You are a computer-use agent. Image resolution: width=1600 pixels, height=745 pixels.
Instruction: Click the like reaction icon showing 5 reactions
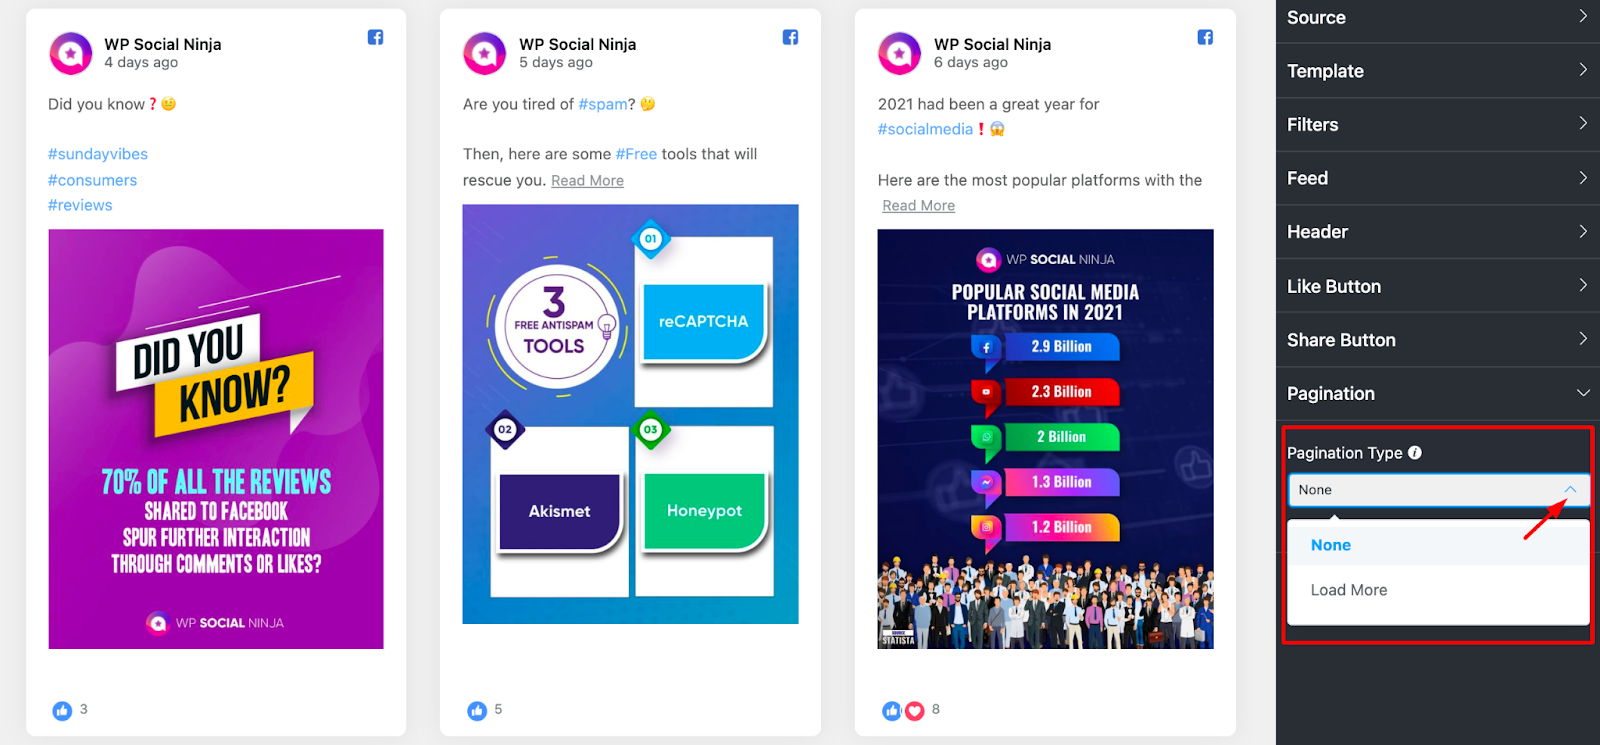[477, 710]
